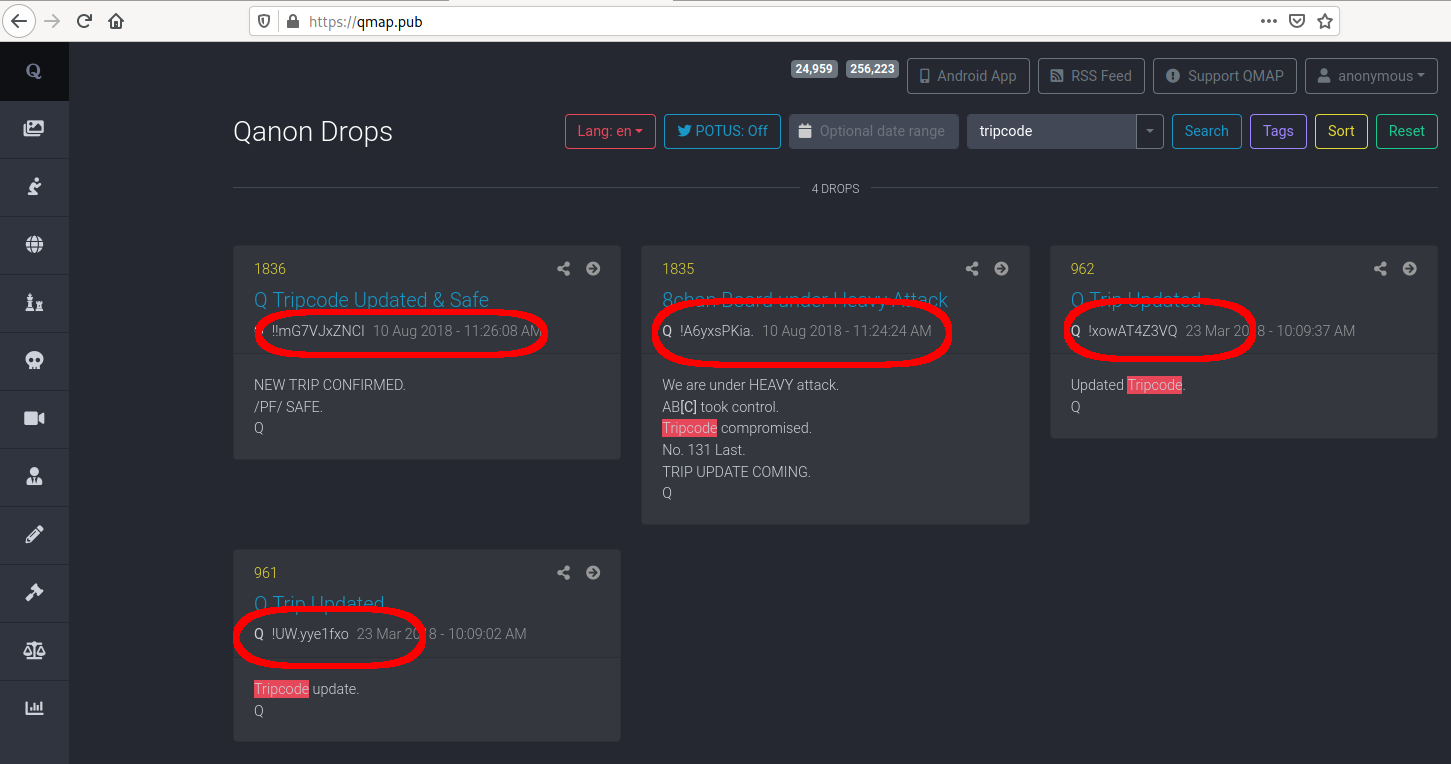This screenshot has width=1451, height=764.
Task: Open the anonymous user dropdown
Action: pos(1371,76)
